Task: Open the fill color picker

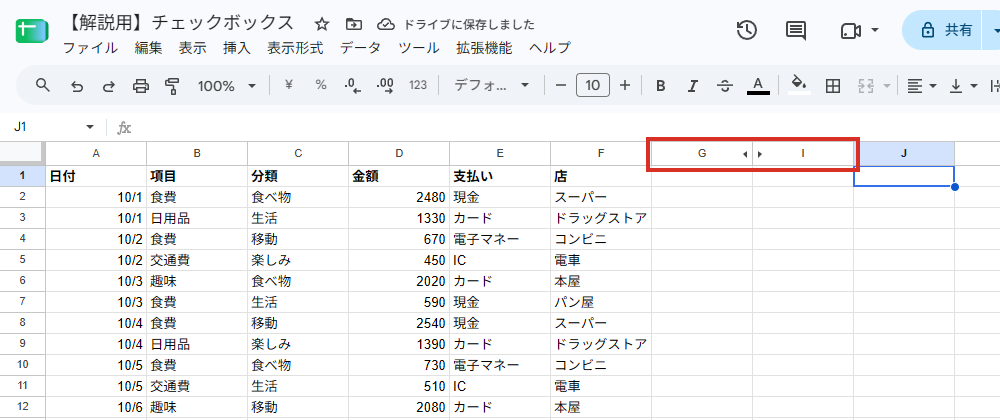Action: pos(799,84)
